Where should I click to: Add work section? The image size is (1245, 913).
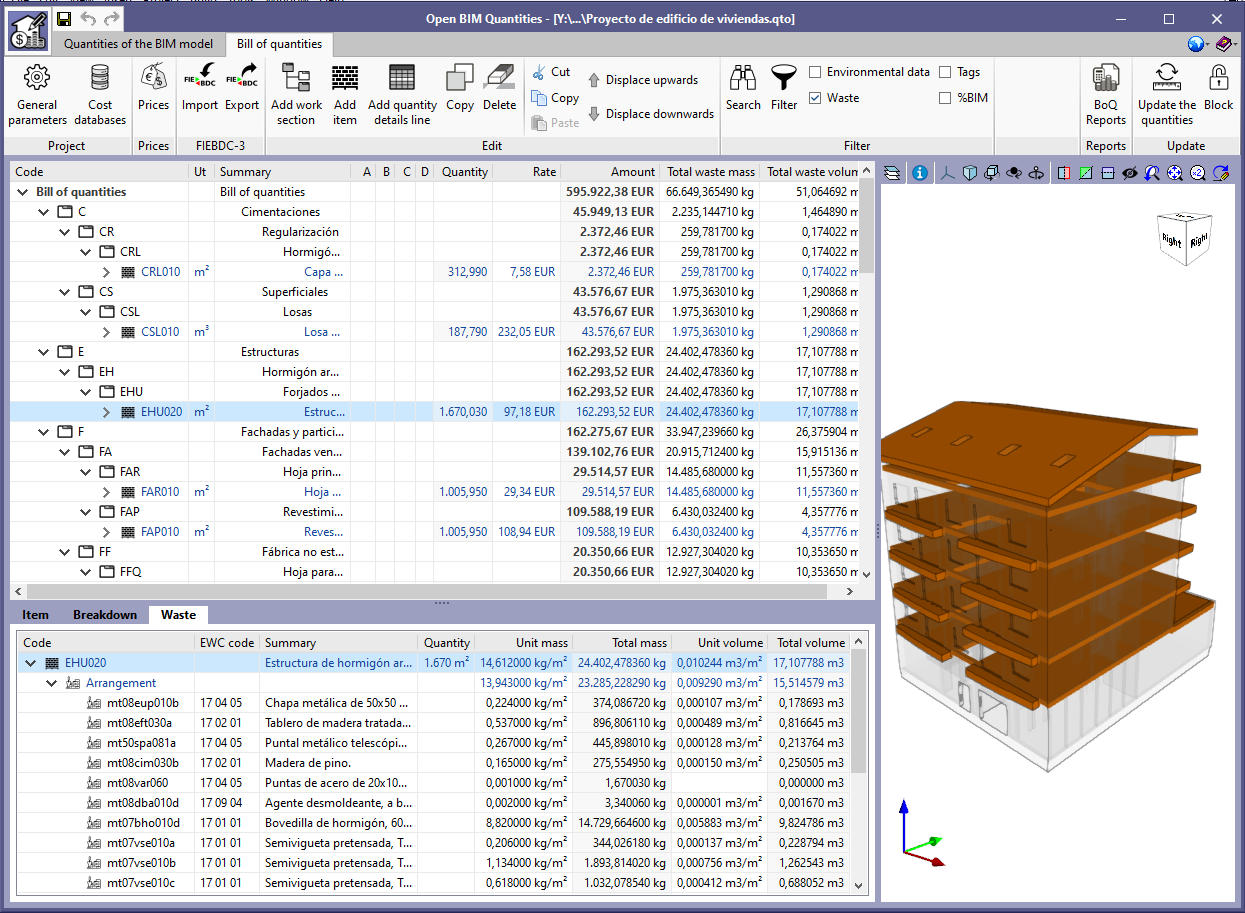(x=296, y=95)
